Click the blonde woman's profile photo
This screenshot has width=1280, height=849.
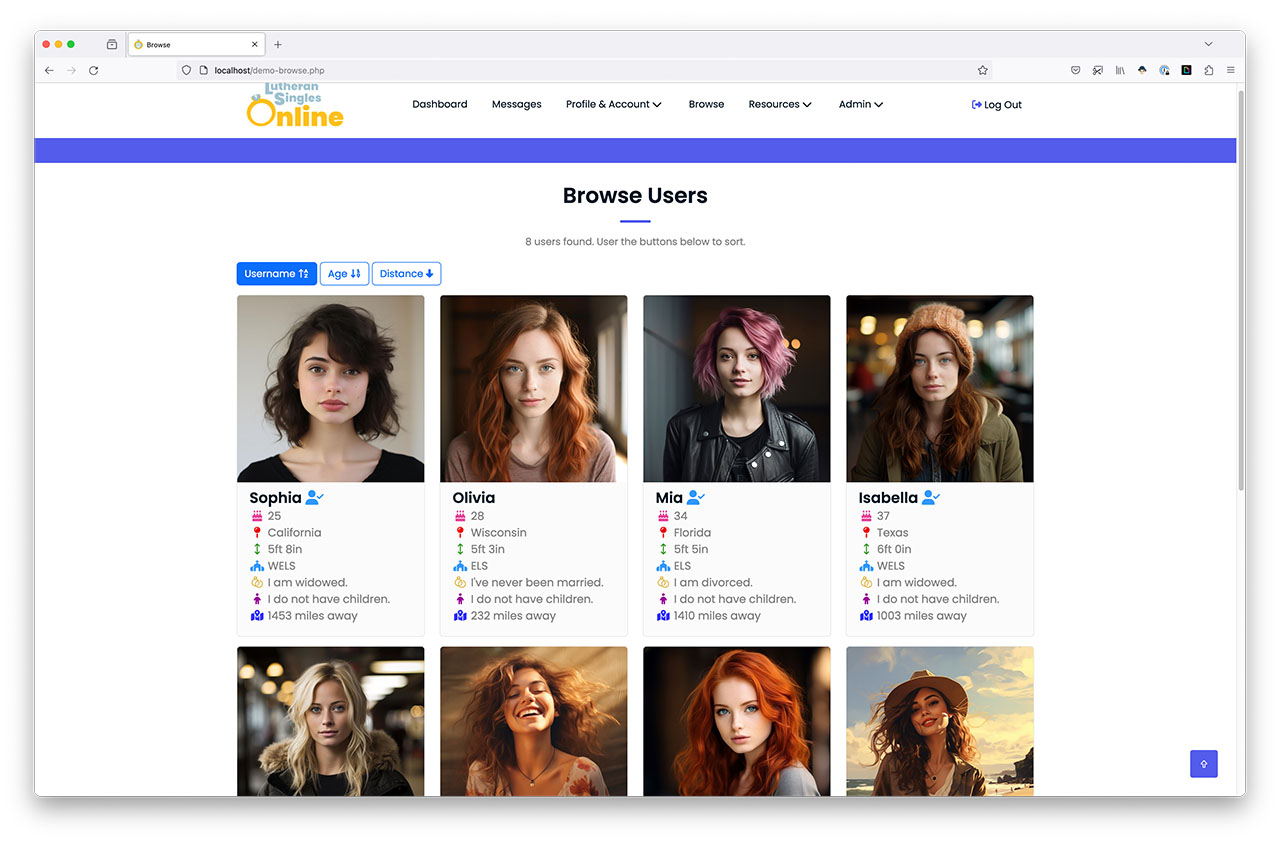[x=331, y=721]
